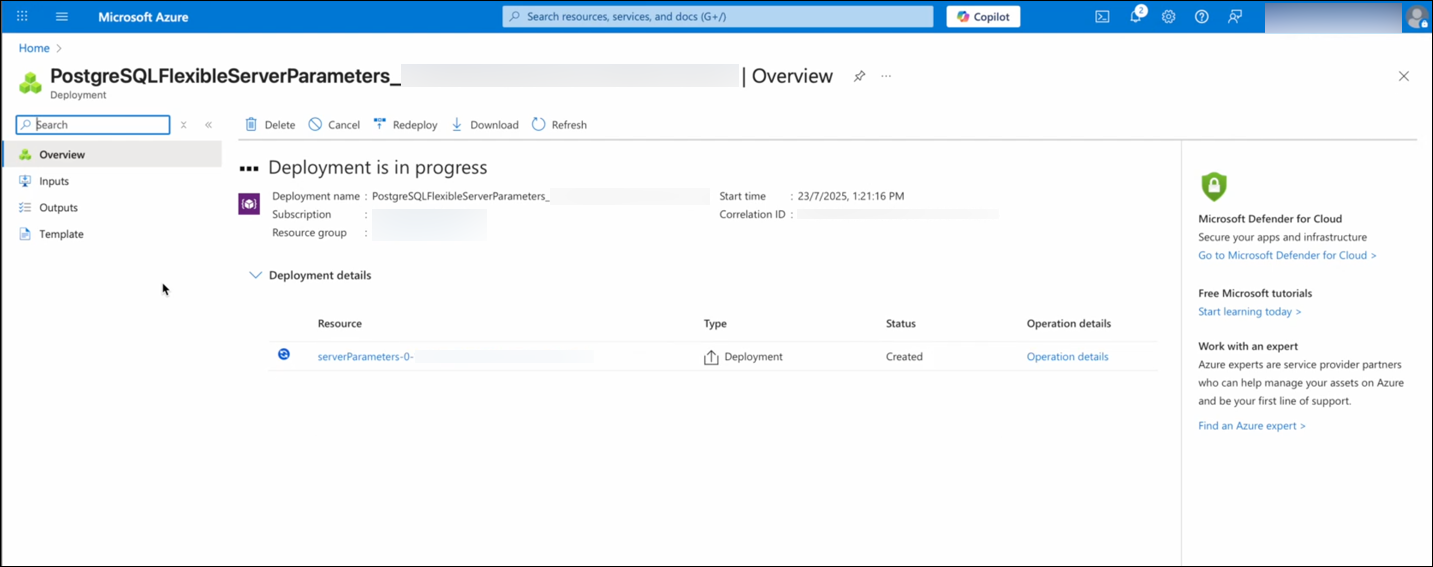Click the Deployment is in progress heading
1433x567 pixels.
pyautogui.click(x=378, y=168)
